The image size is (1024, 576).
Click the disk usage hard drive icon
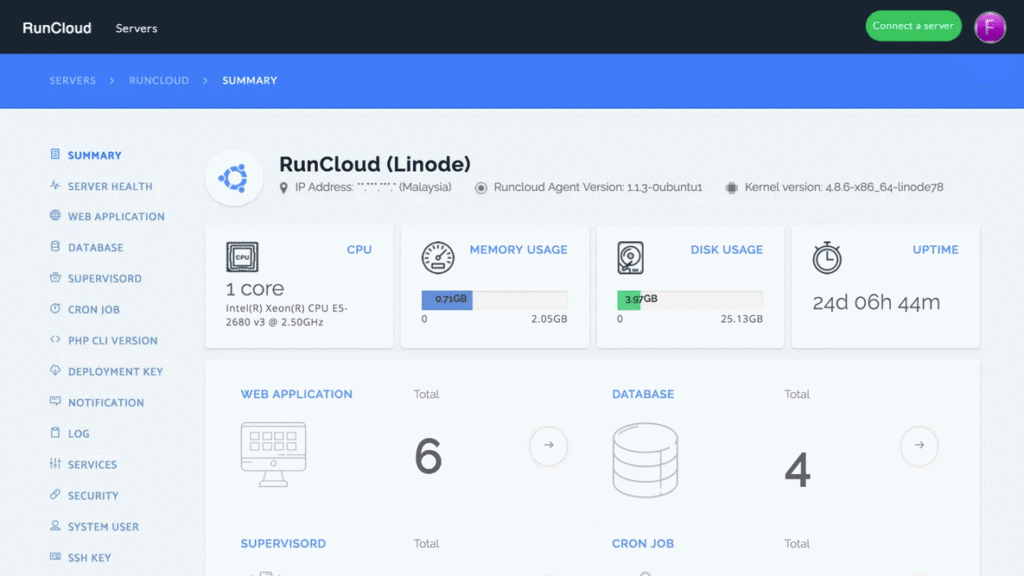pos(630,257)
